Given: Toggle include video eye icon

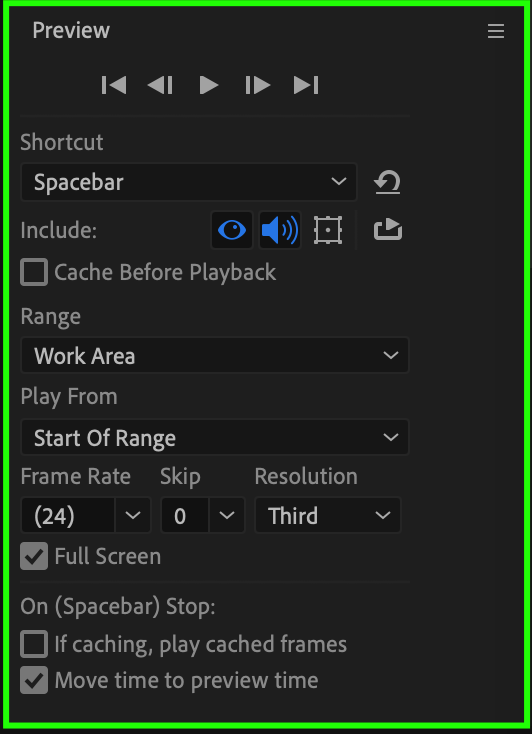Looking at the screenshot, I should coord(232,230).
